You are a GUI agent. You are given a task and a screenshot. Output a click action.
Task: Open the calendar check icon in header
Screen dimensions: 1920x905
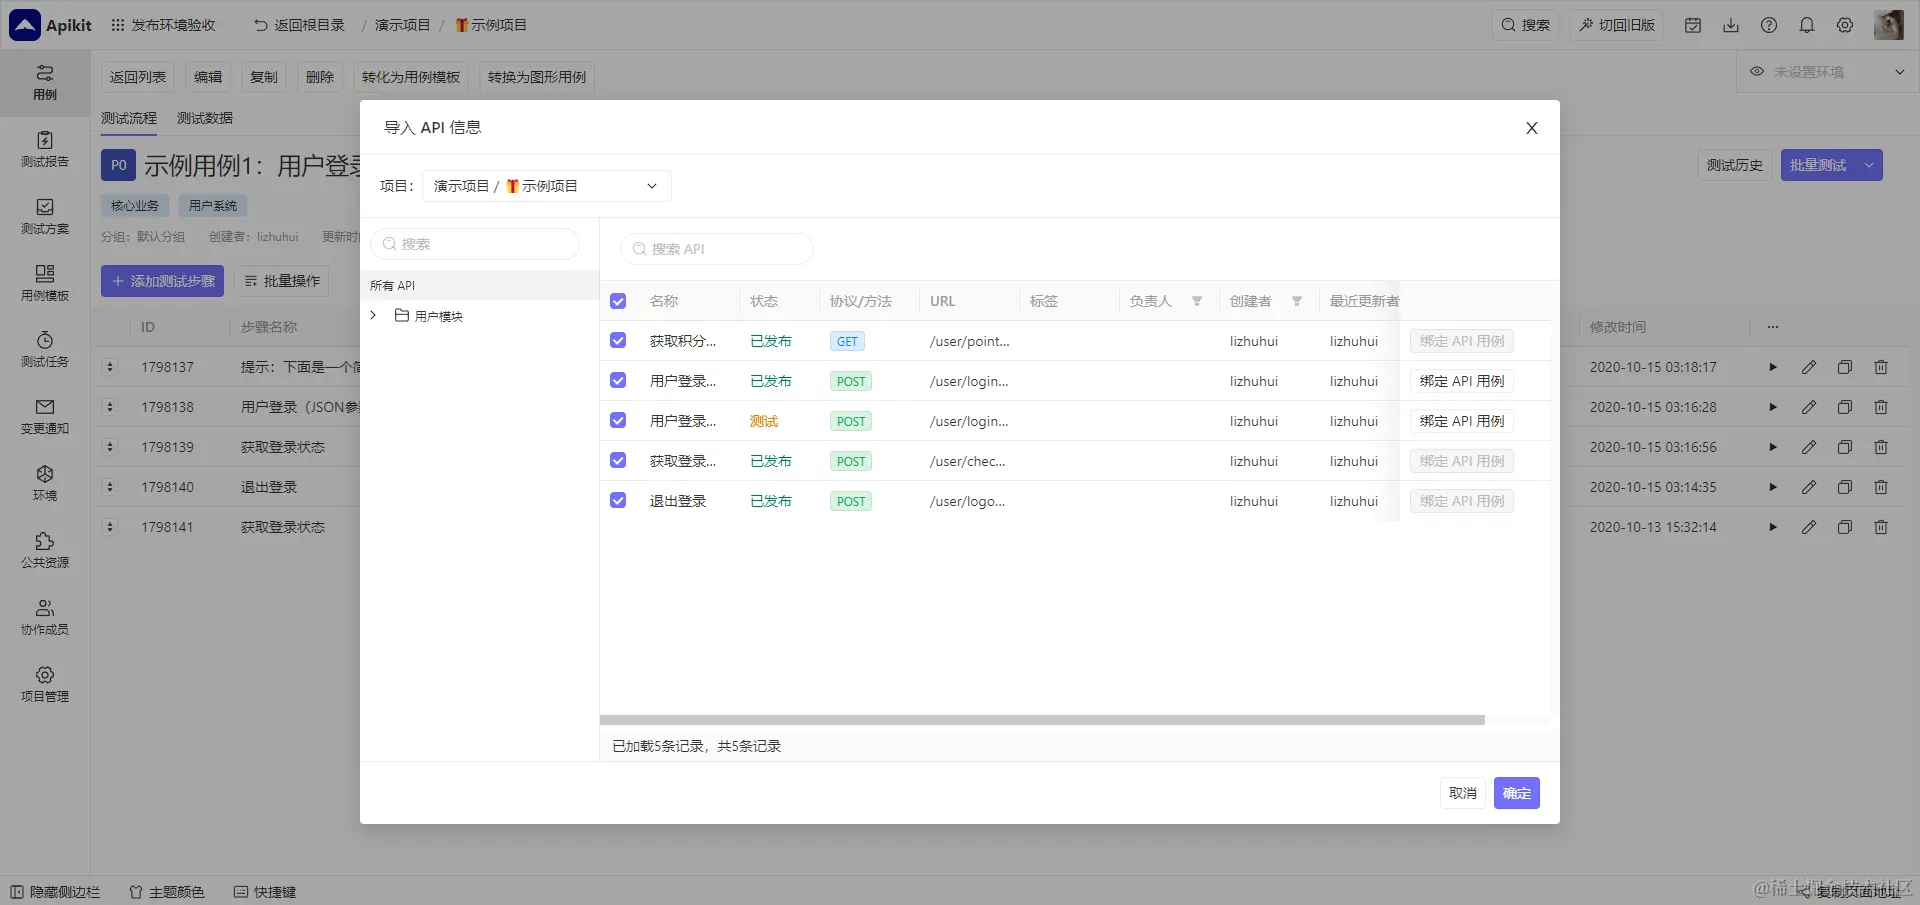tap(1693, 25)
